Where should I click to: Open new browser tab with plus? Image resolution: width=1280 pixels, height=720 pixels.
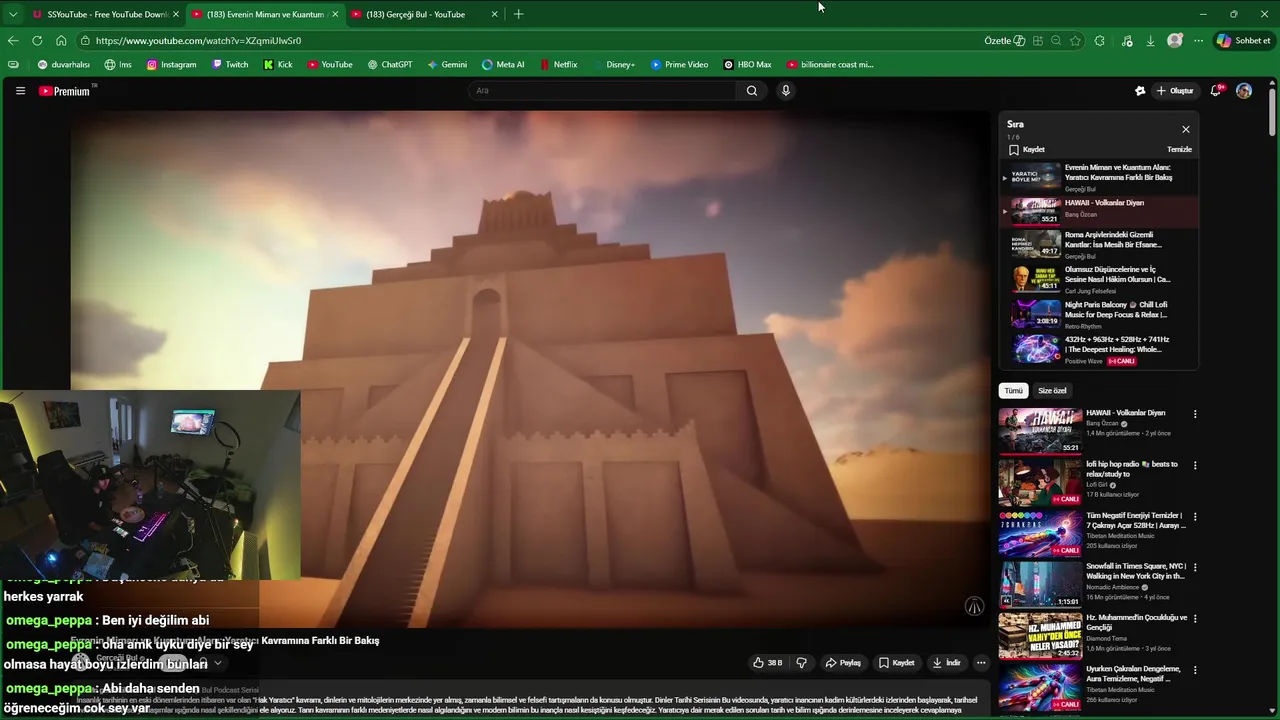[x=518, y=14]
